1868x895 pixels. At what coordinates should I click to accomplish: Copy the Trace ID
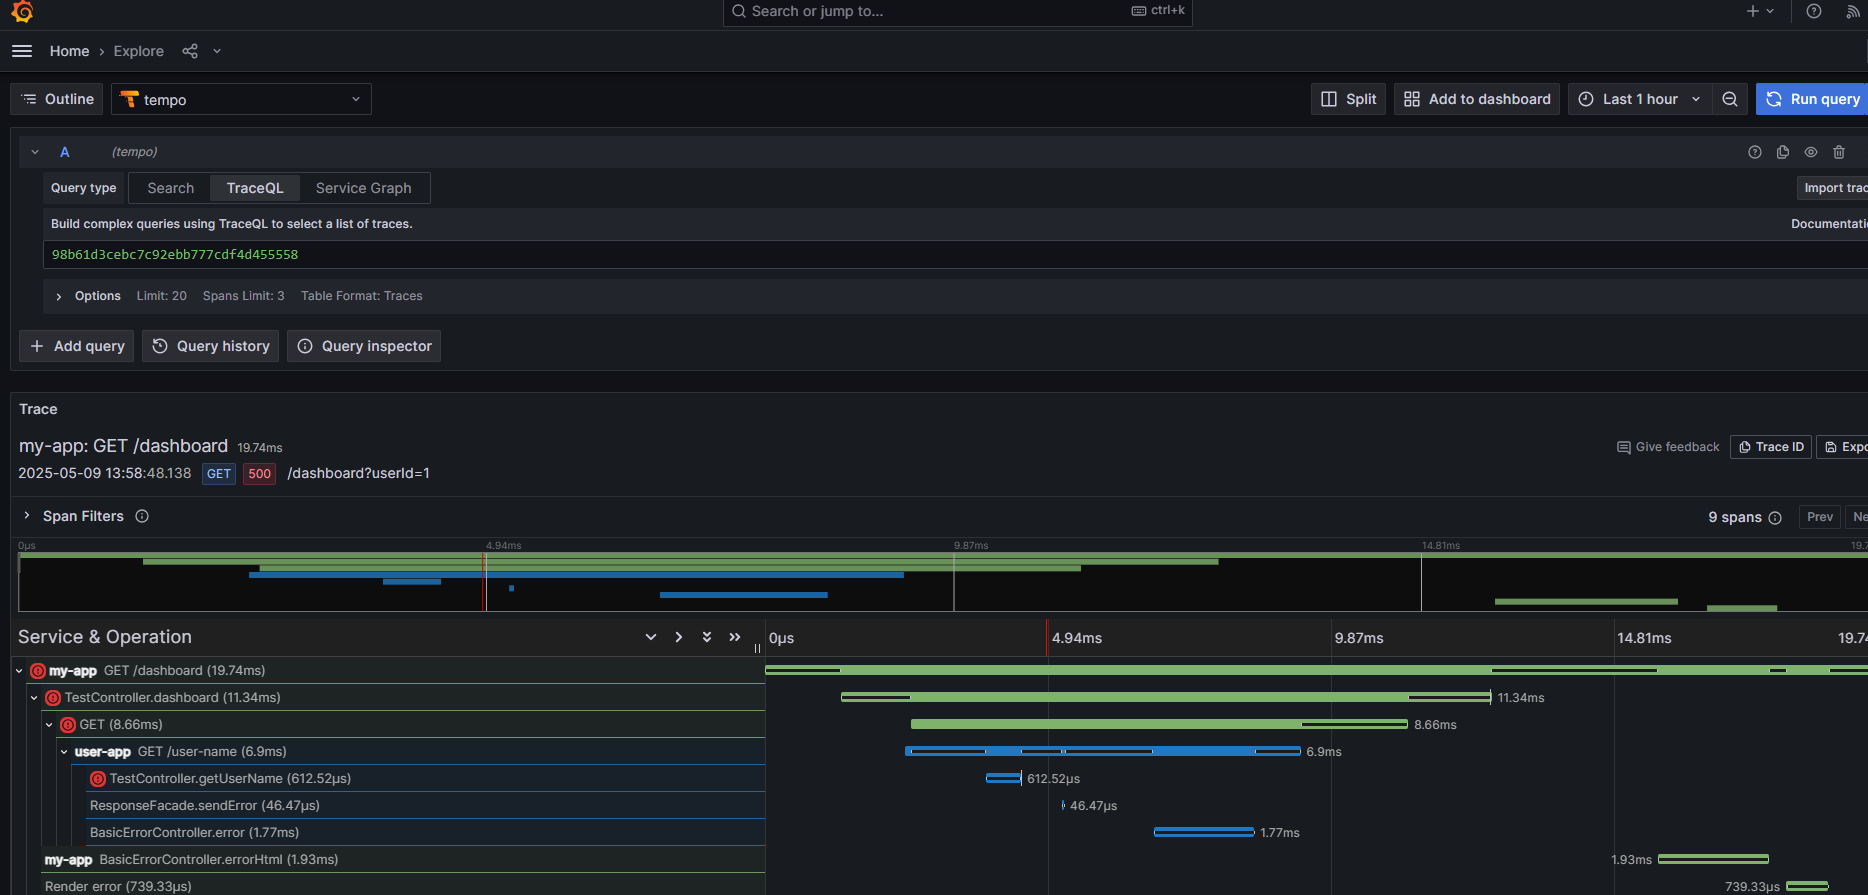tap(1771, 447)
